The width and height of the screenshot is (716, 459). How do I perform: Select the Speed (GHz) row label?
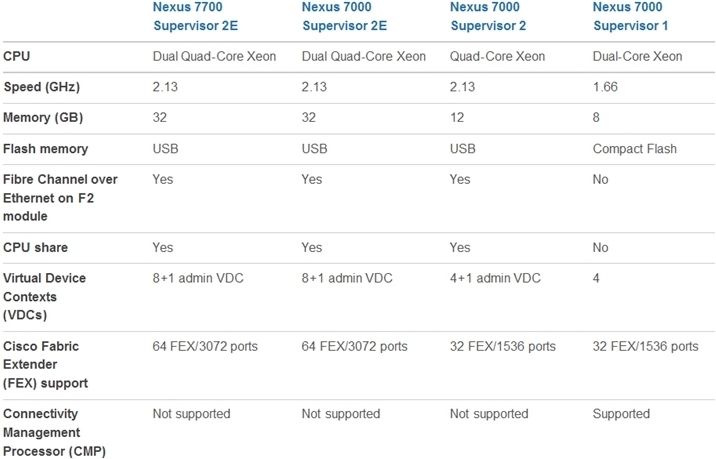[x=42, y=87]
